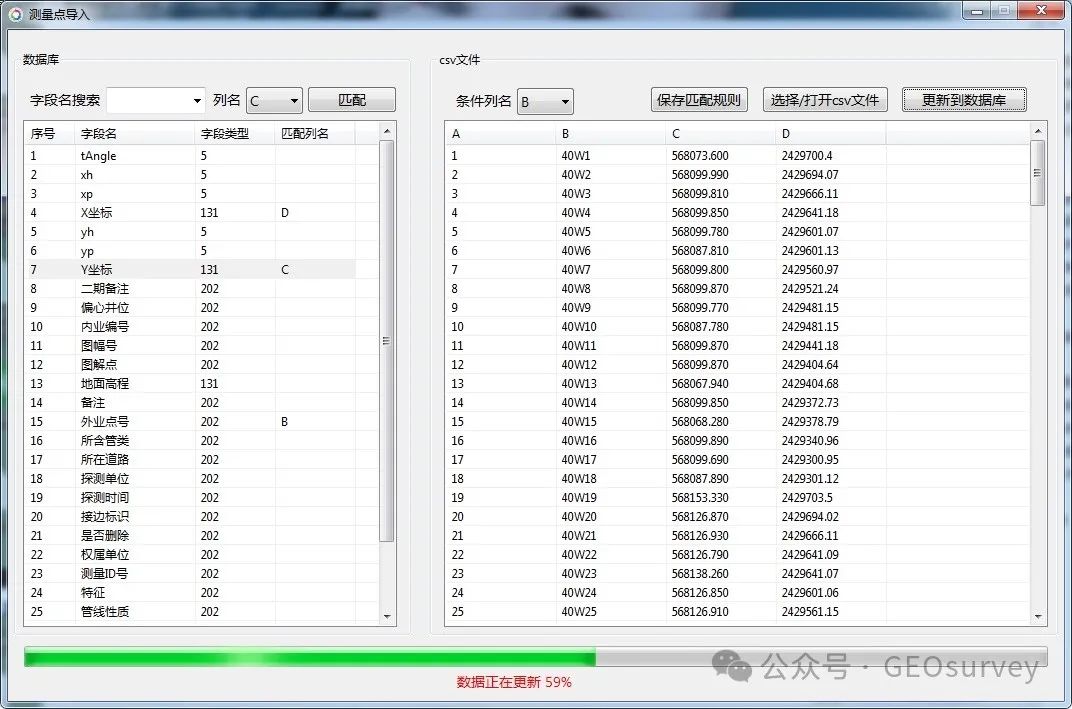1072x709 pixels.
Task: Select the 内业编号 field row
Action: (190, 327)
